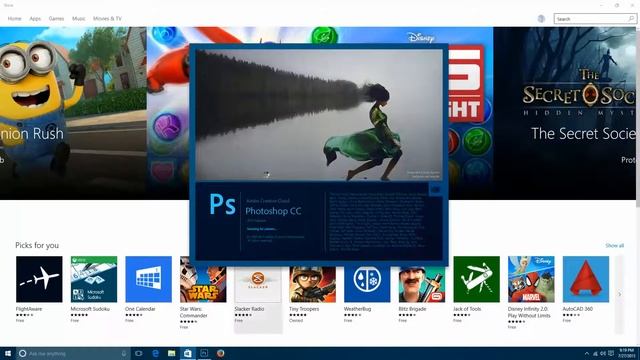Click the Blitz Brigade label text
The height and width of the screenshot is (360, 640).
pos(413,309)
